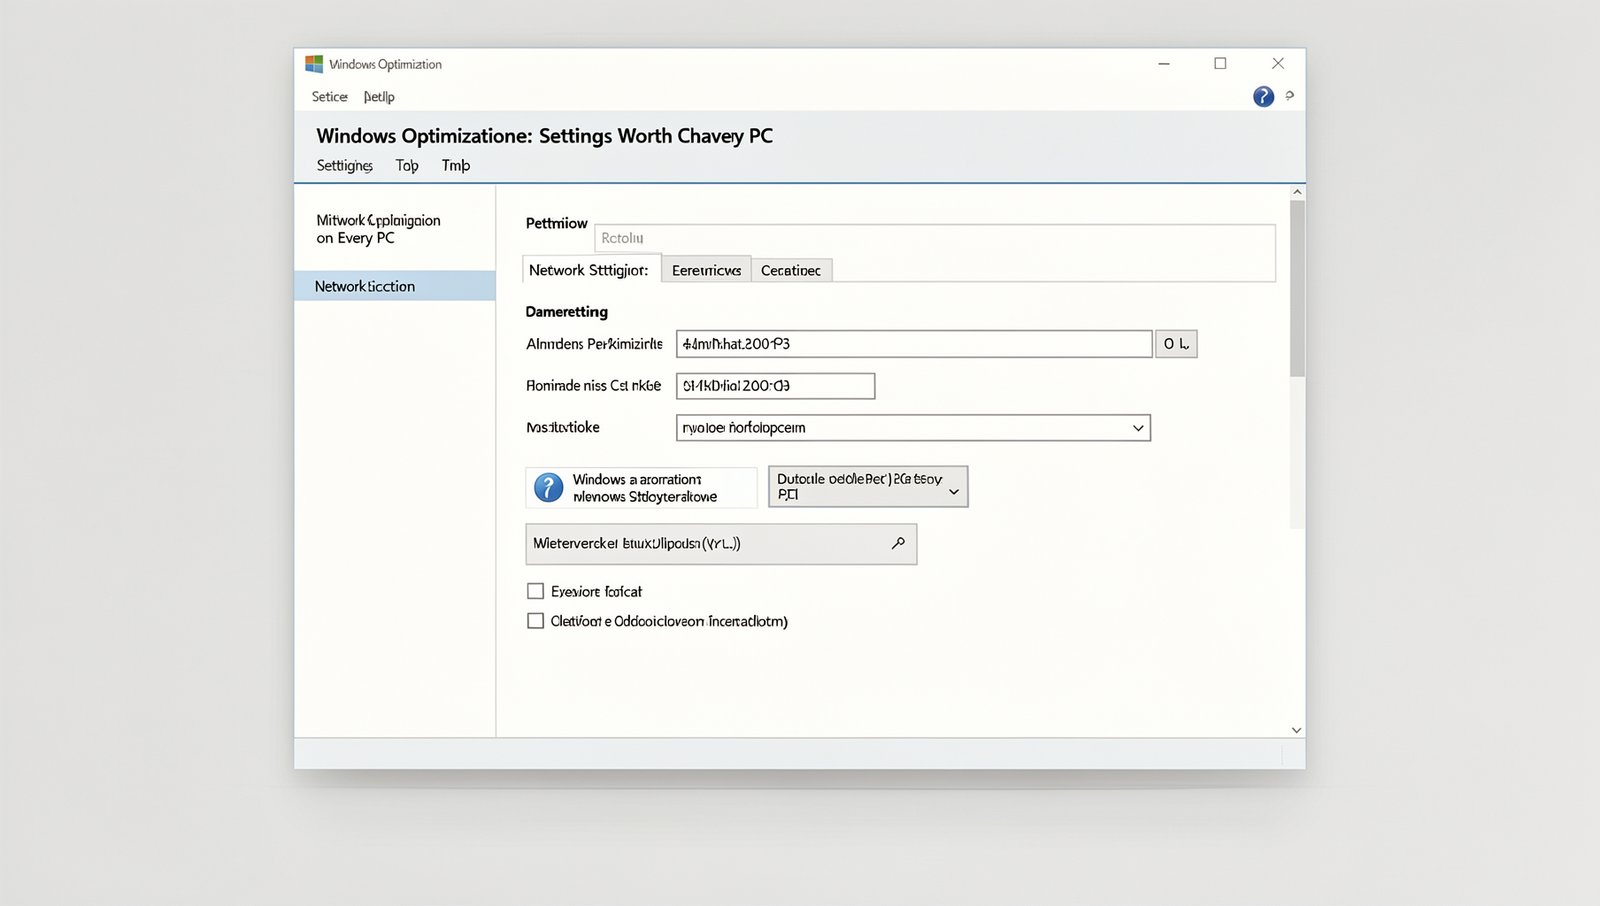
Task: Click the scroll up arrow
Action: pyautogui.click(x=1297, y=192)
